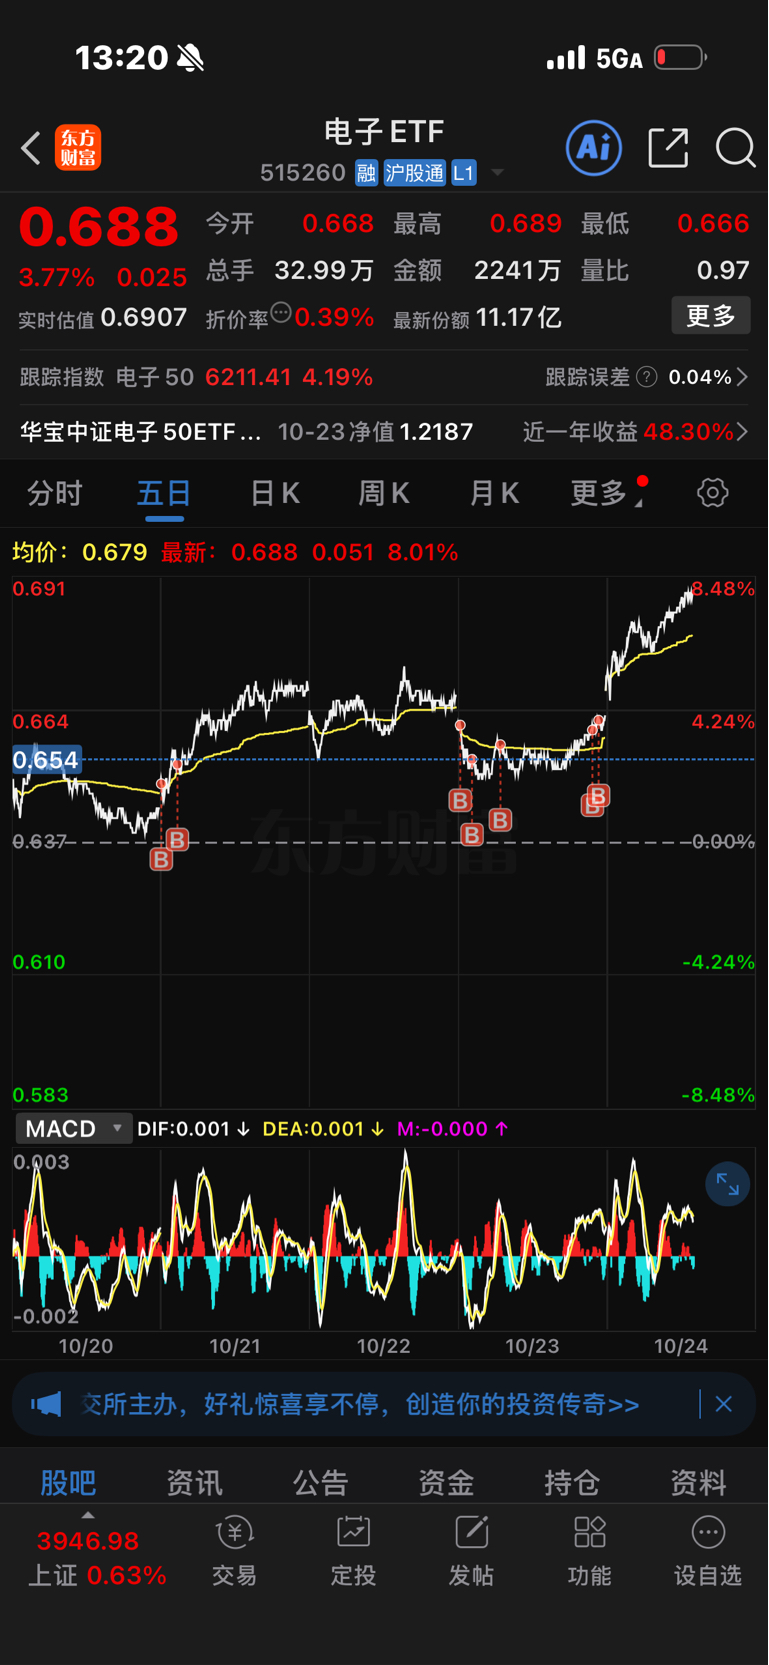Tap the 沪股通 badge
This screenshot has width=769, height=1665.
click(414, 173)
